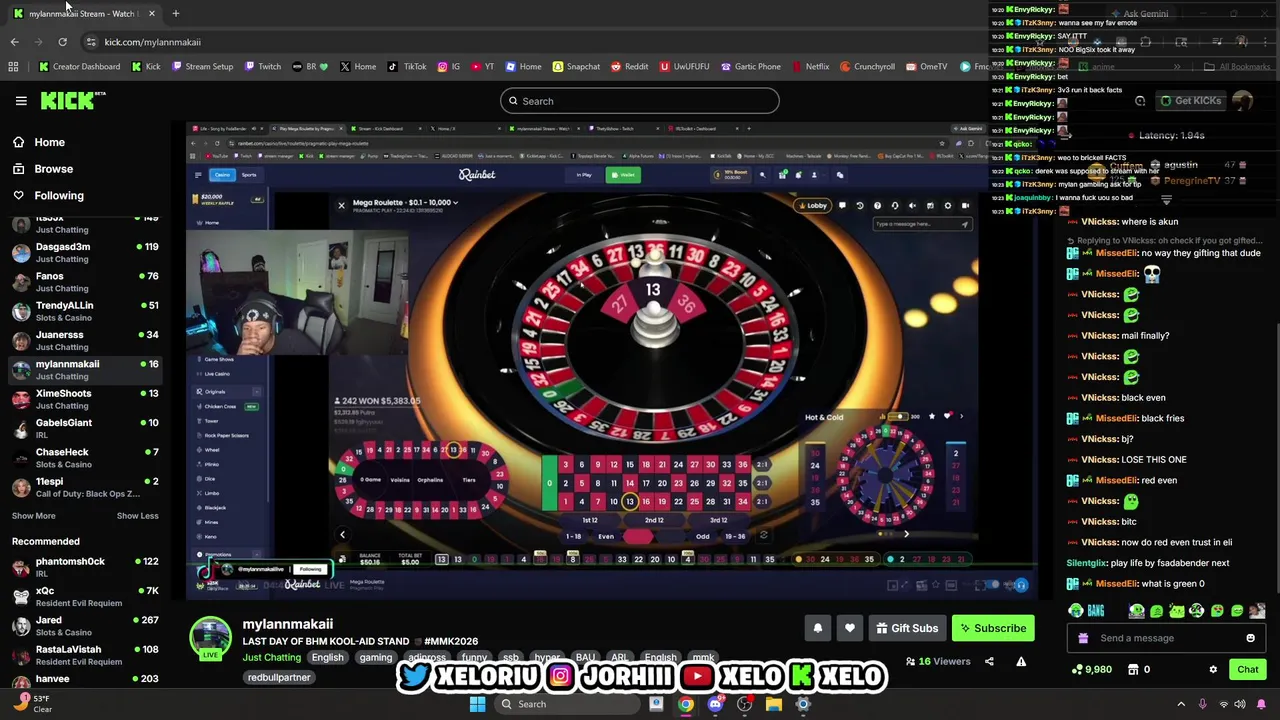Click the taskbar volume icon
Screen dimensions: 1280x720
click(x=1241, y=704)
